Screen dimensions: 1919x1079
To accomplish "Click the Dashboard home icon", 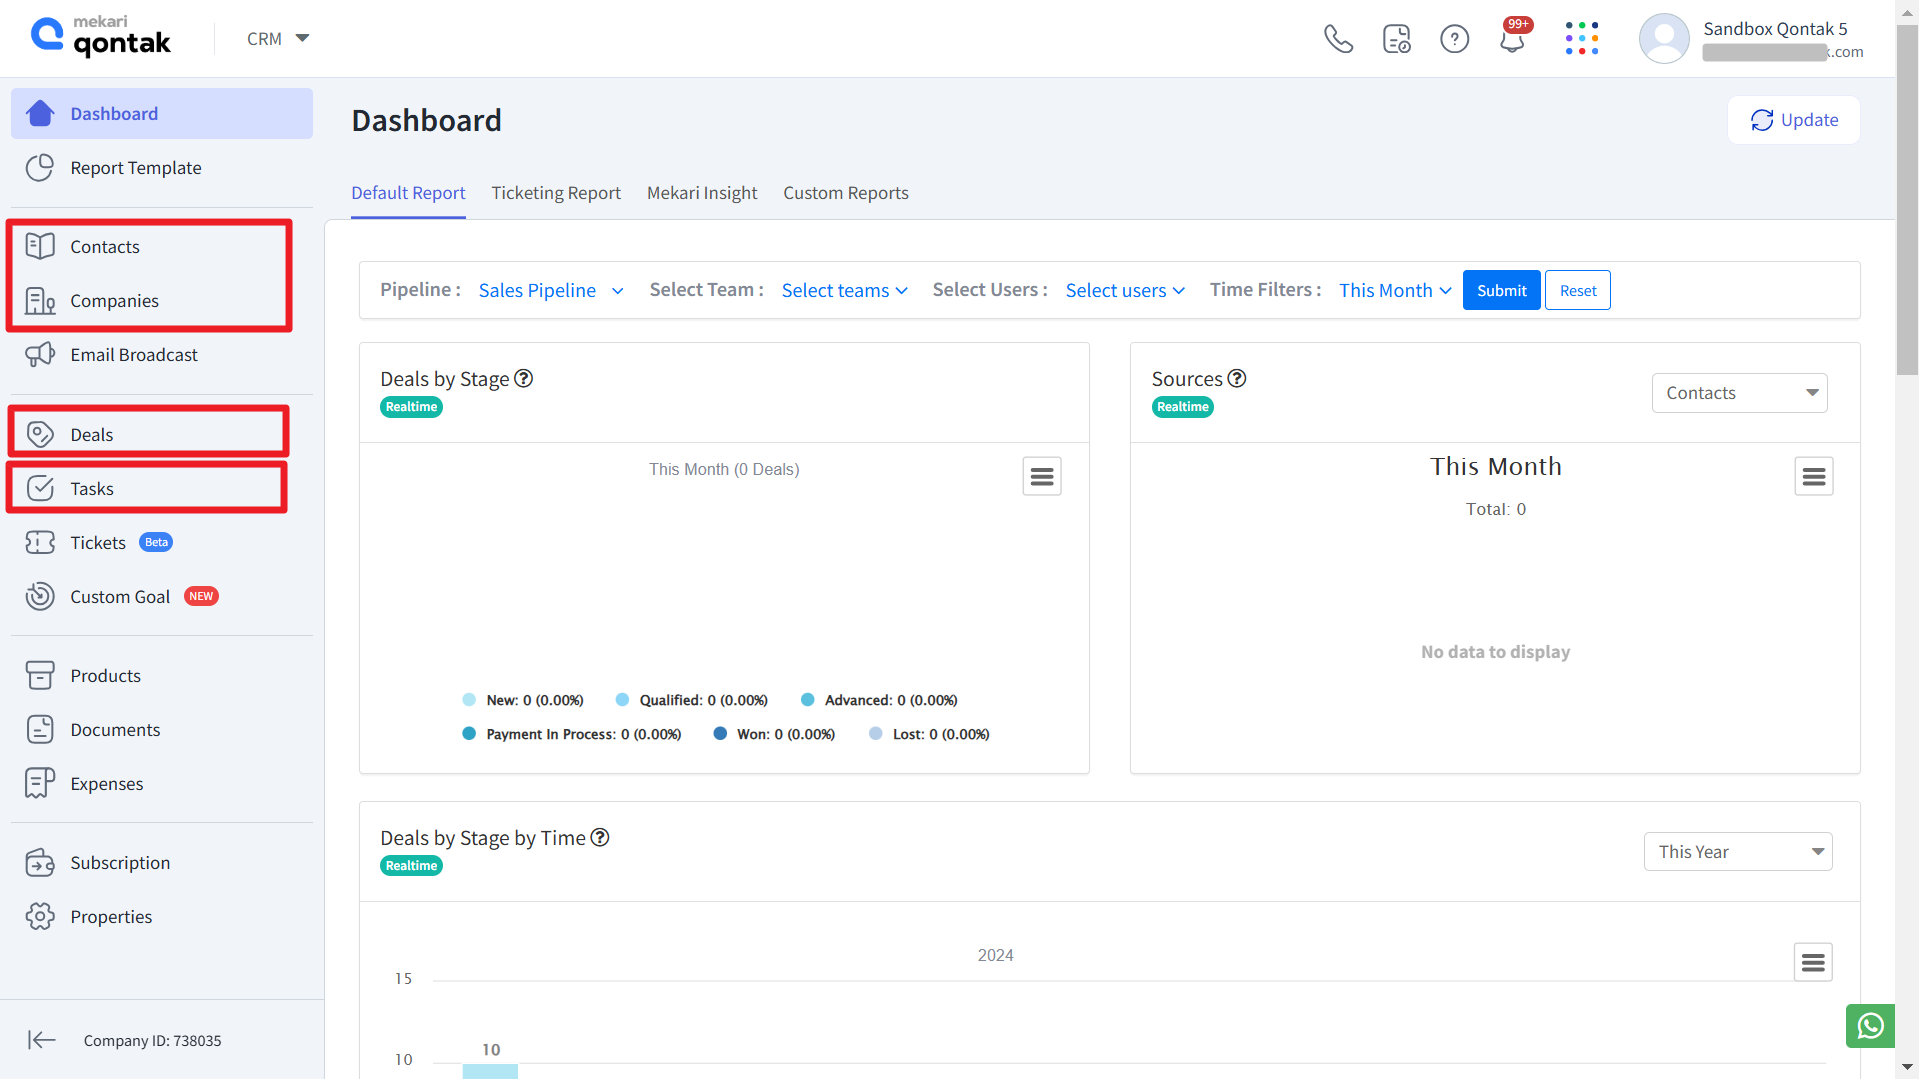I will [x=40, y=113].
